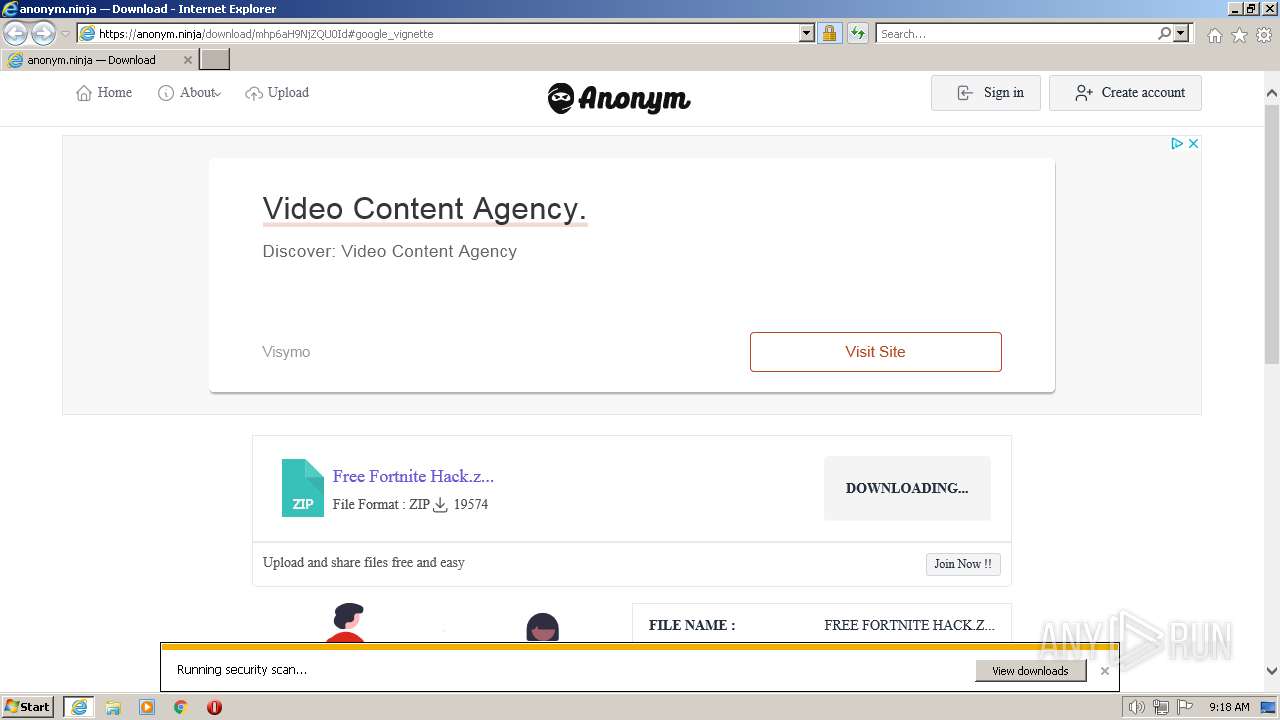Click the red Opera-style taskbar icon

coord(214,707)
